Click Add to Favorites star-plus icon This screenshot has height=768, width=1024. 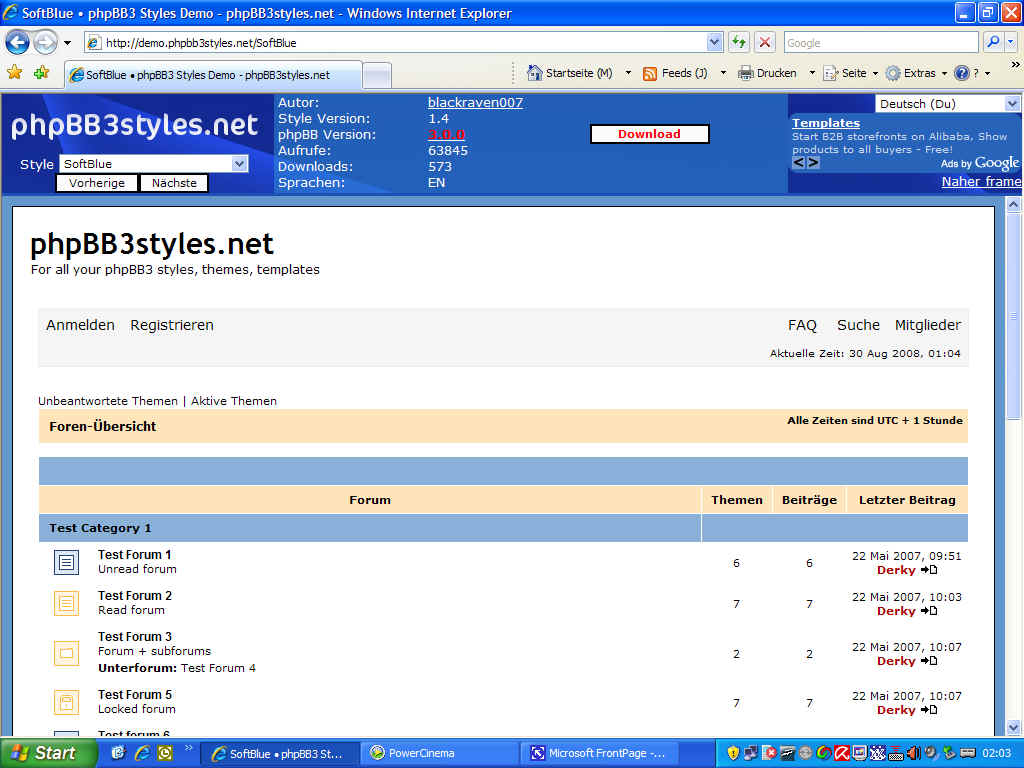(41, 72)
